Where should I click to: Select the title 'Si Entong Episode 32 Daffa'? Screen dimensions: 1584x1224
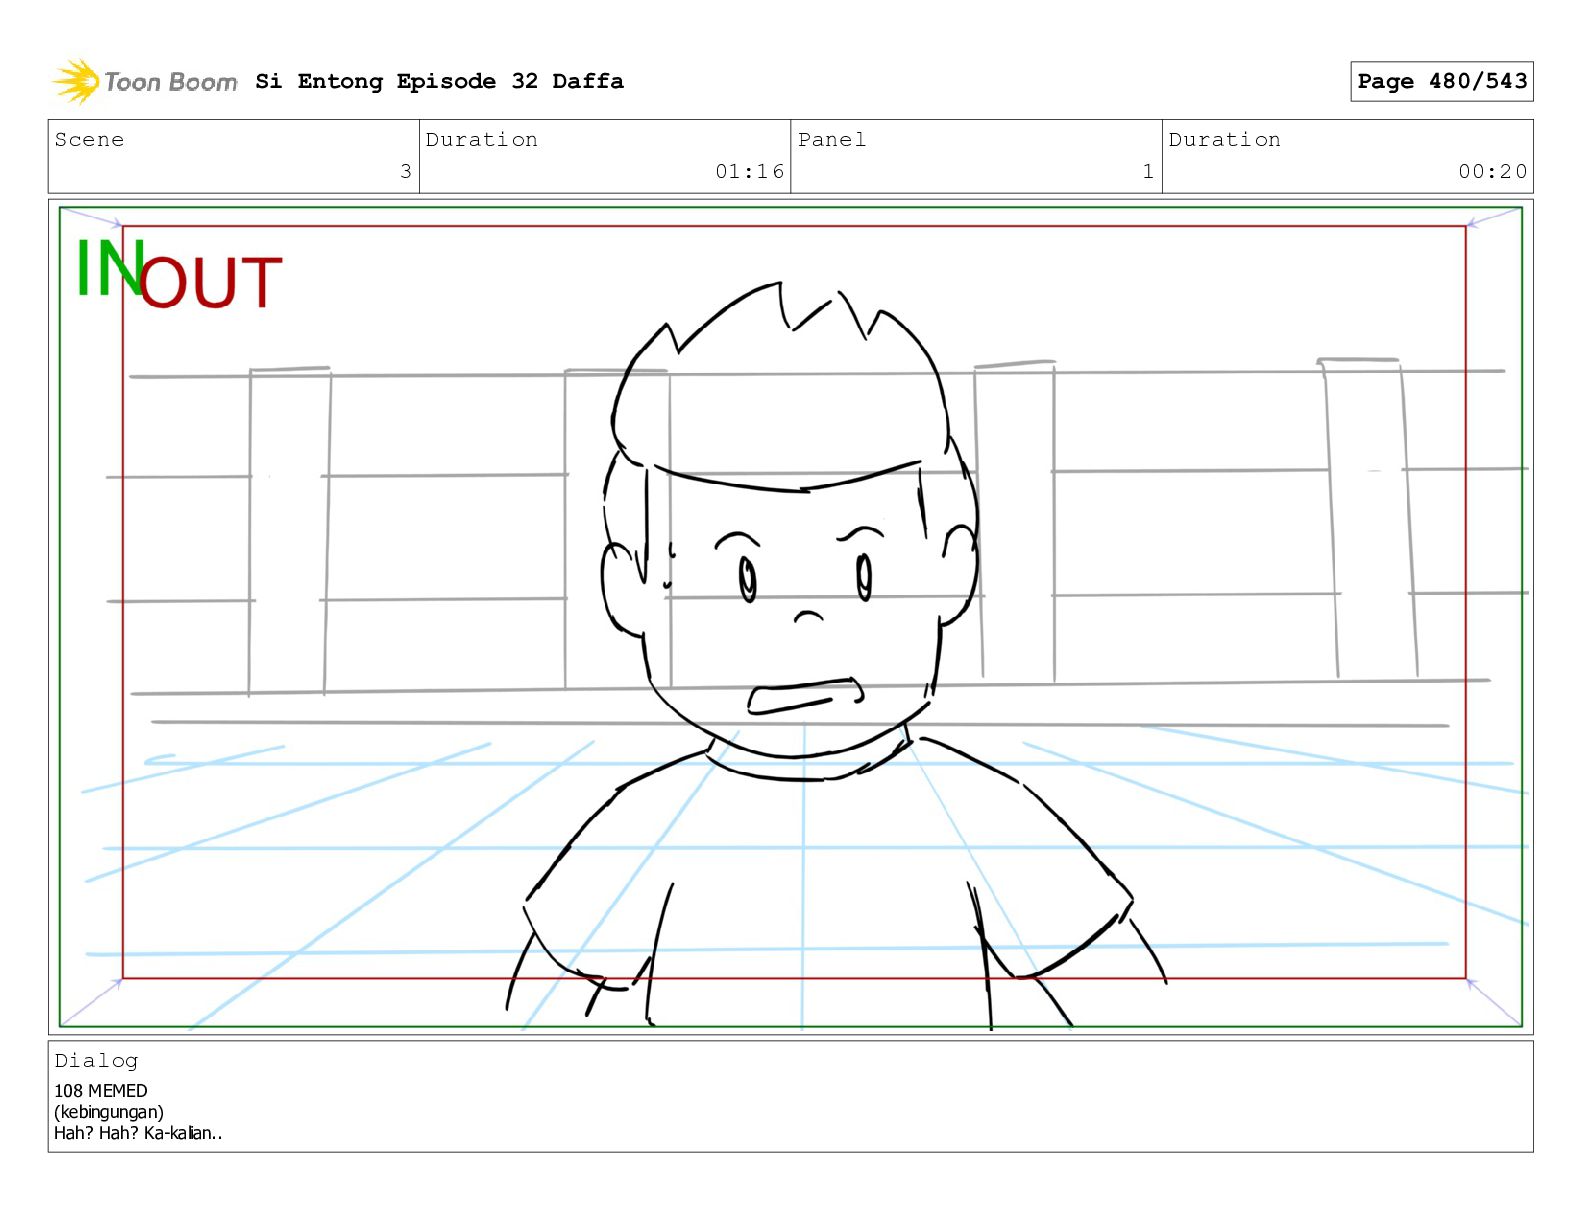click(x=439, y=81)
